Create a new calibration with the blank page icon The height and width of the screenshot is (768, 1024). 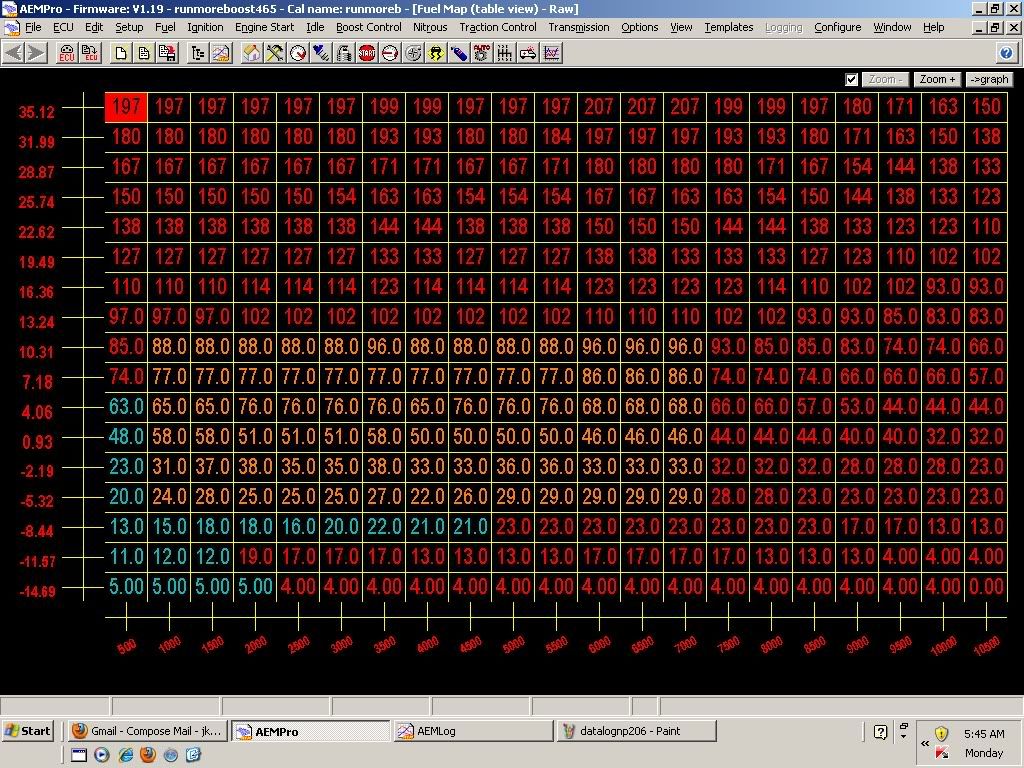(x=121, y=53)
